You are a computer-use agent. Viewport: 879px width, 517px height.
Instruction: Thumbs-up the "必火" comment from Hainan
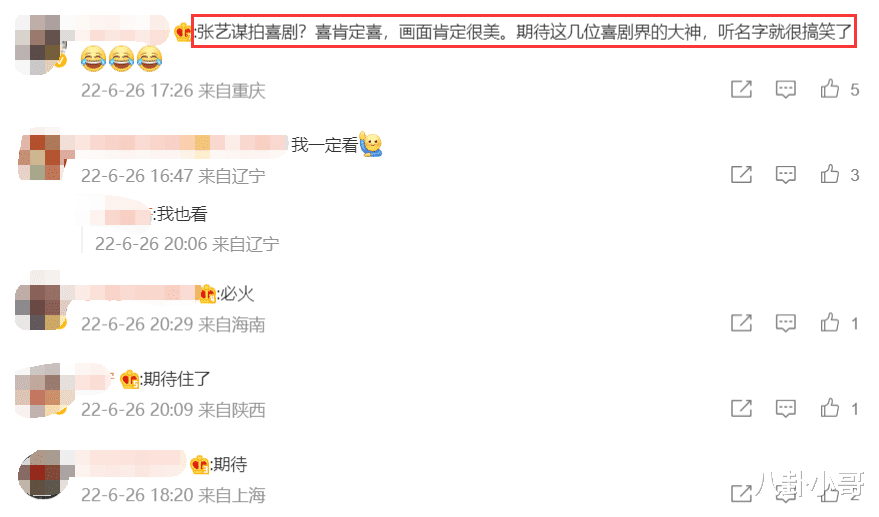830,322
